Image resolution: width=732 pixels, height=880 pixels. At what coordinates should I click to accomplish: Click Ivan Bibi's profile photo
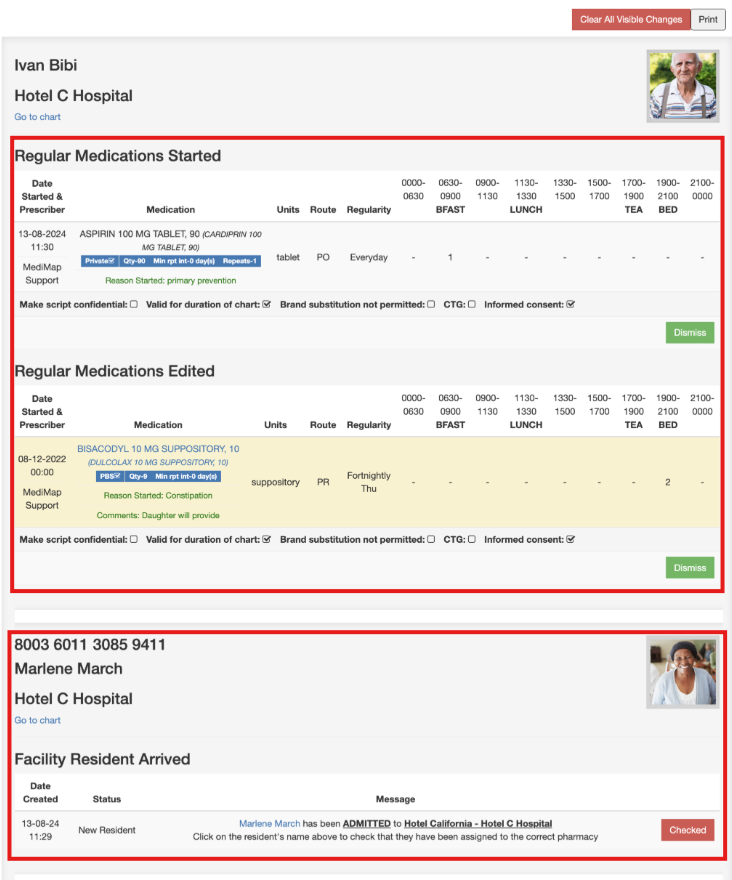682,86
